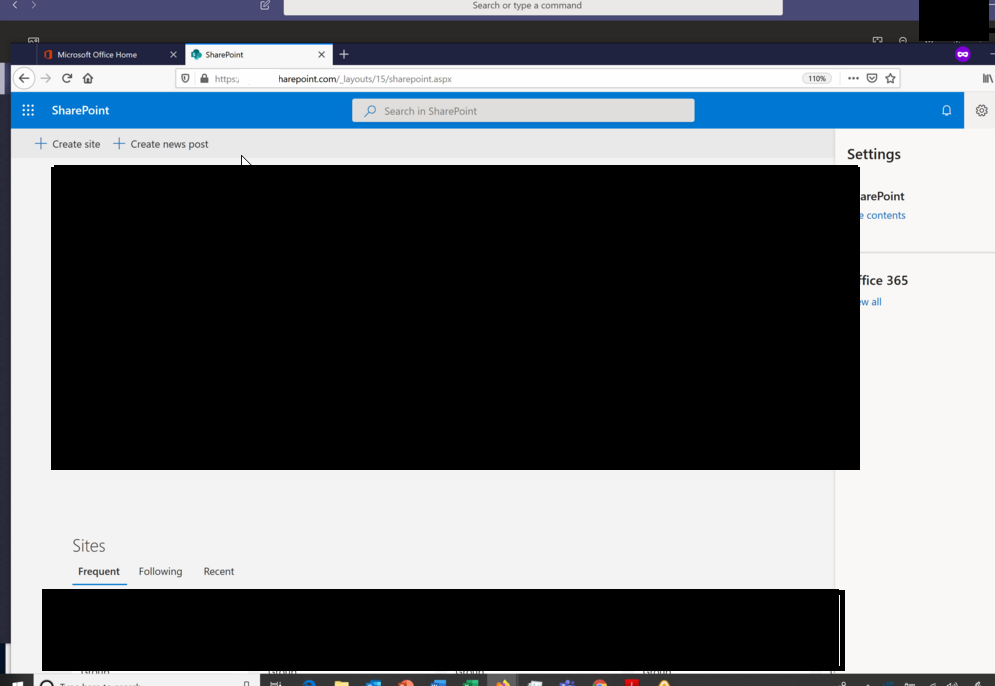Click the view all link under Office 365
995x686 pixels.
(x=871, y=302)
